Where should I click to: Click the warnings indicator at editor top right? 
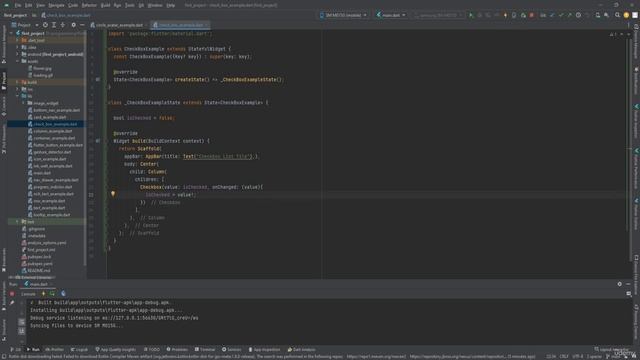(613, 34)
